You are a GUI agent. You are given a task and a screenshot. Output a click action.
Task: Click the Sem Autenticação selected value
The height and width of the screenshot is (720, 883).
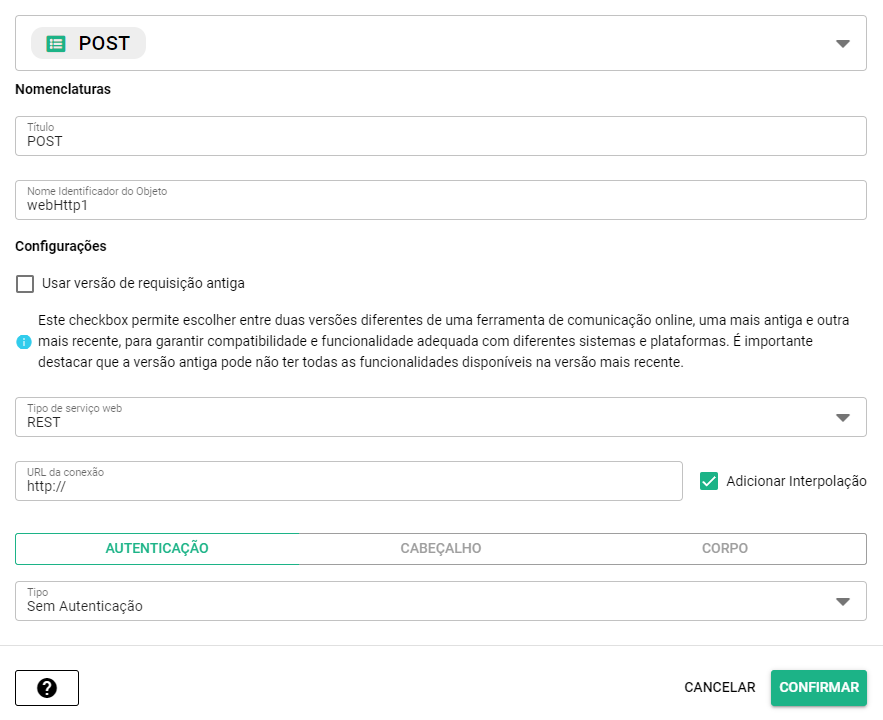click(x=85, y=606)
